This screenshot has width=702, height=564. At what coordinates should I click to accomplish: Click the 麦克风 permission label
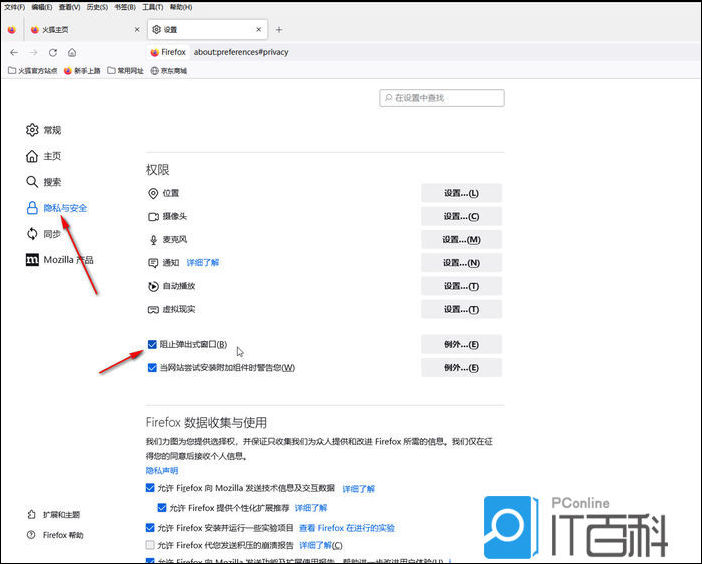coord(175,240)
